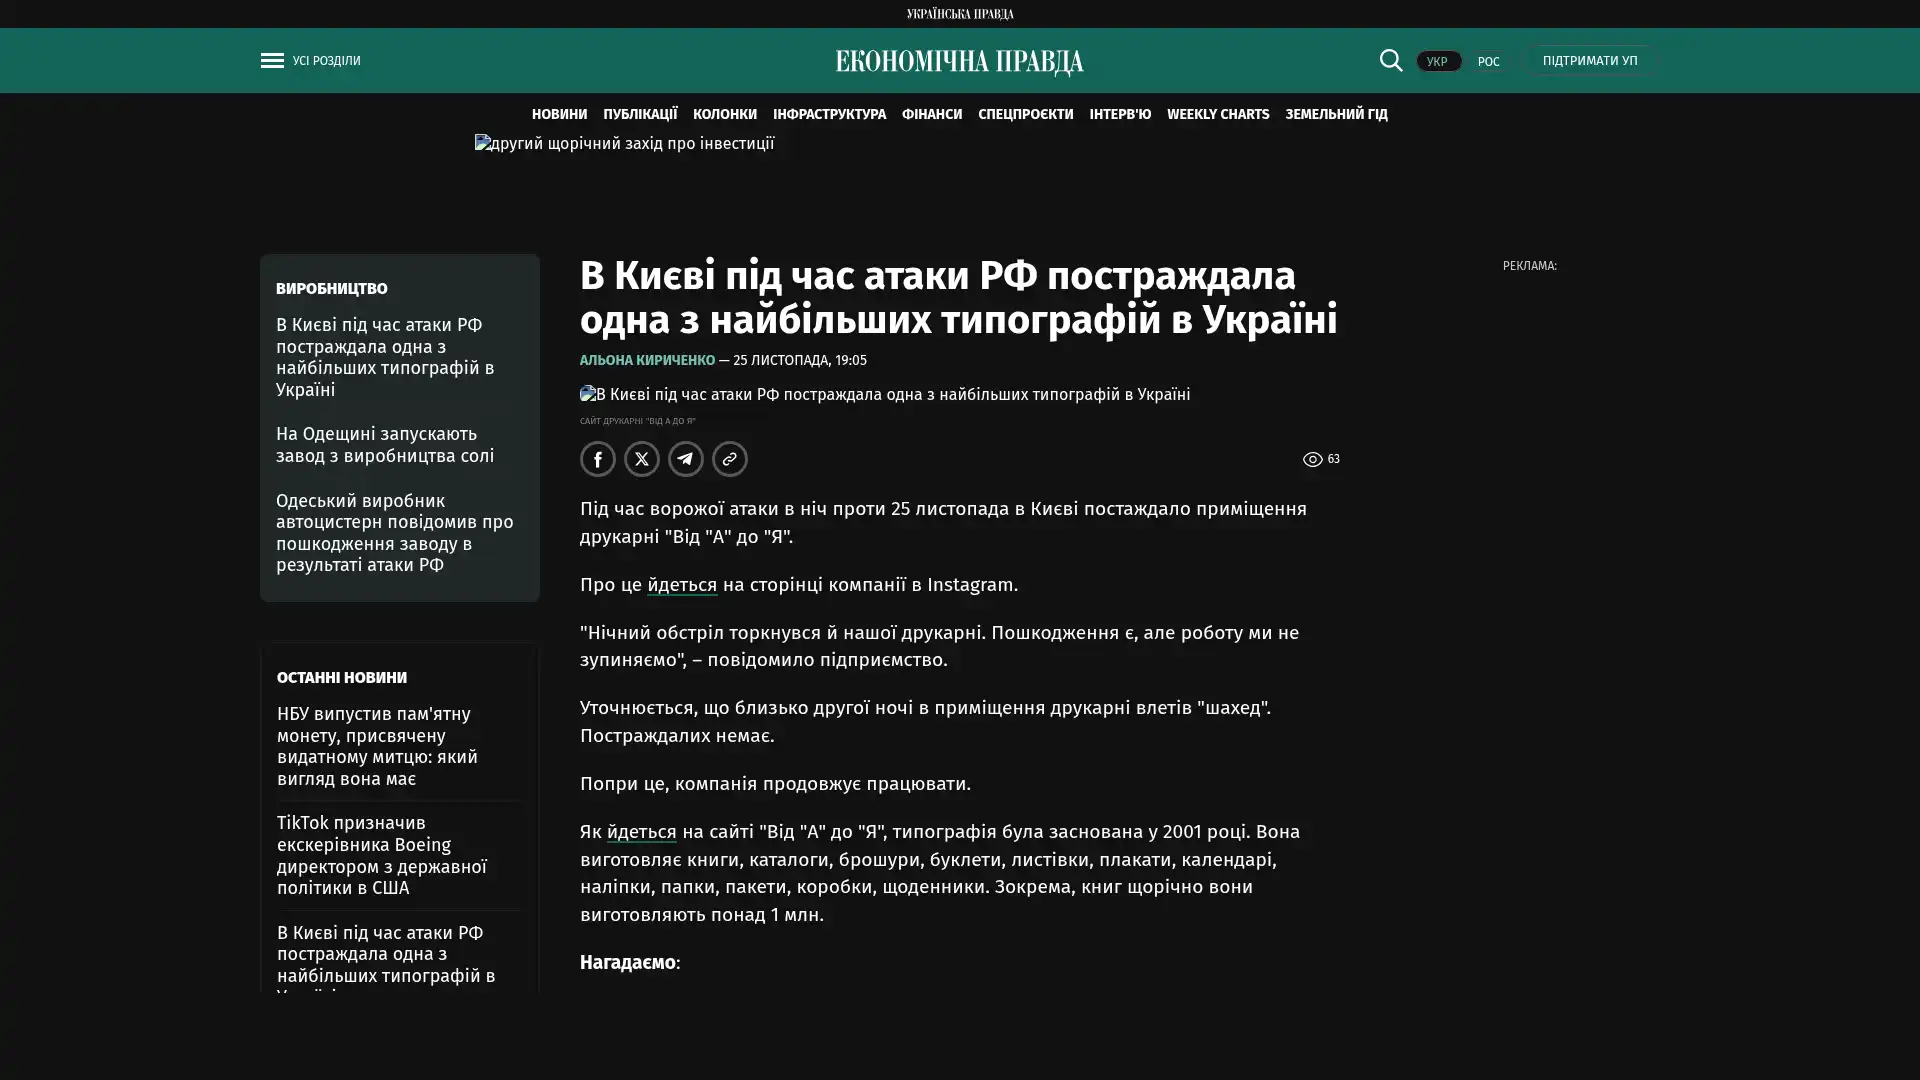Share article on Facebook
The width and height of the screenshot is (1920, 1080).
tap(598, 459)
